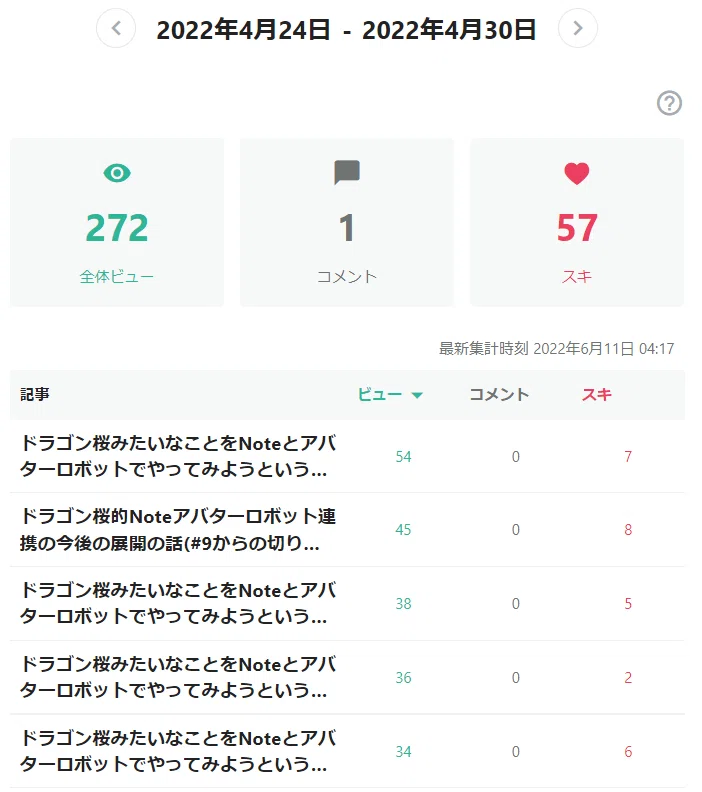Click the green eye views icon
702x792 pixels.
click(117, 173)
